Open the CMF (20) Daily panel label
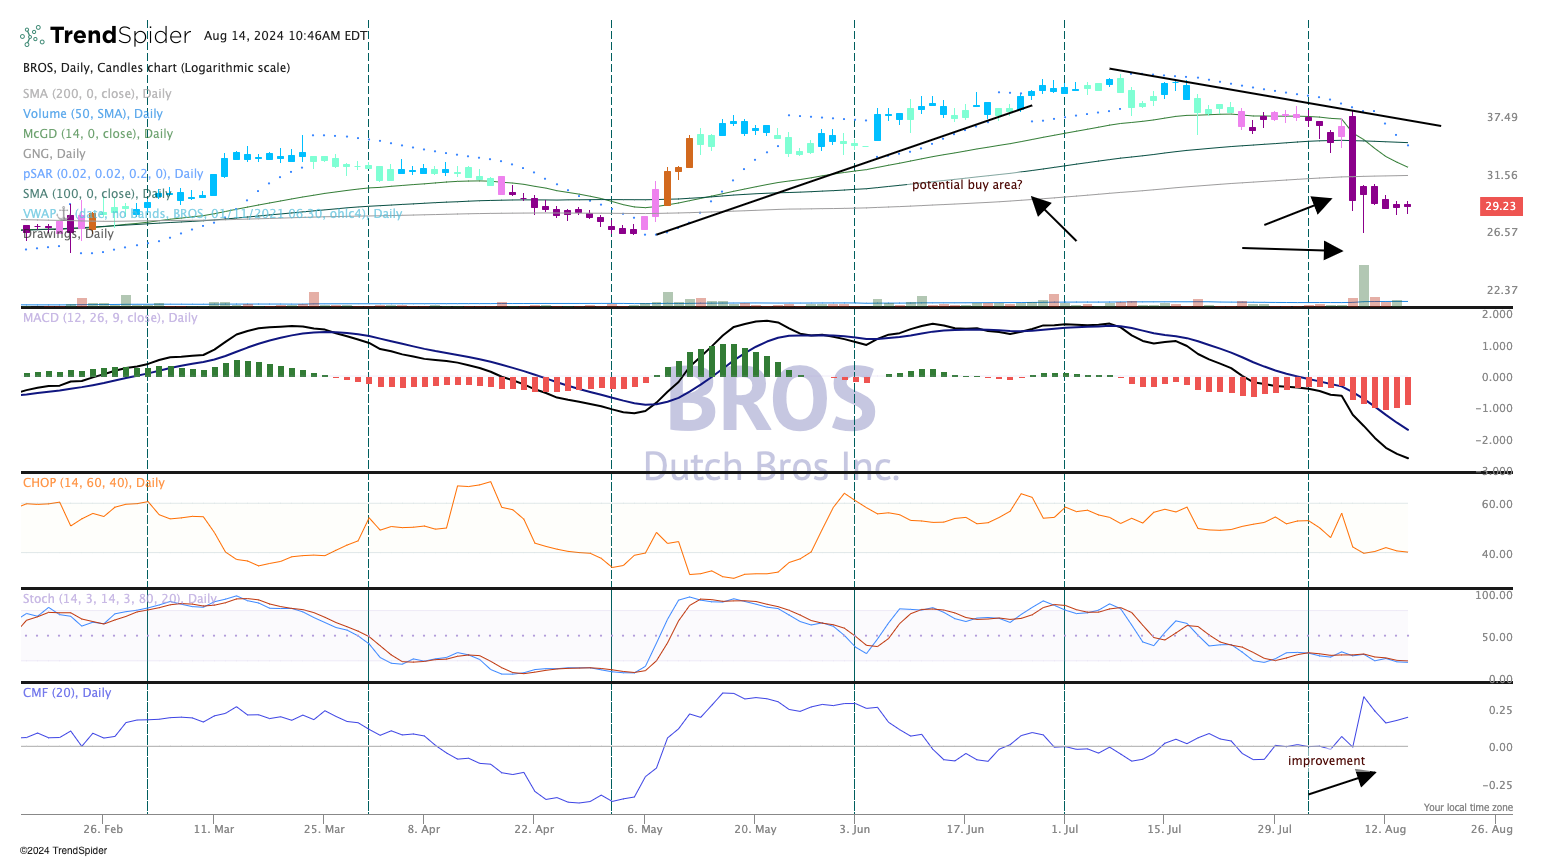This screenshot has width=1543, height=860. [x=67, y=693]
